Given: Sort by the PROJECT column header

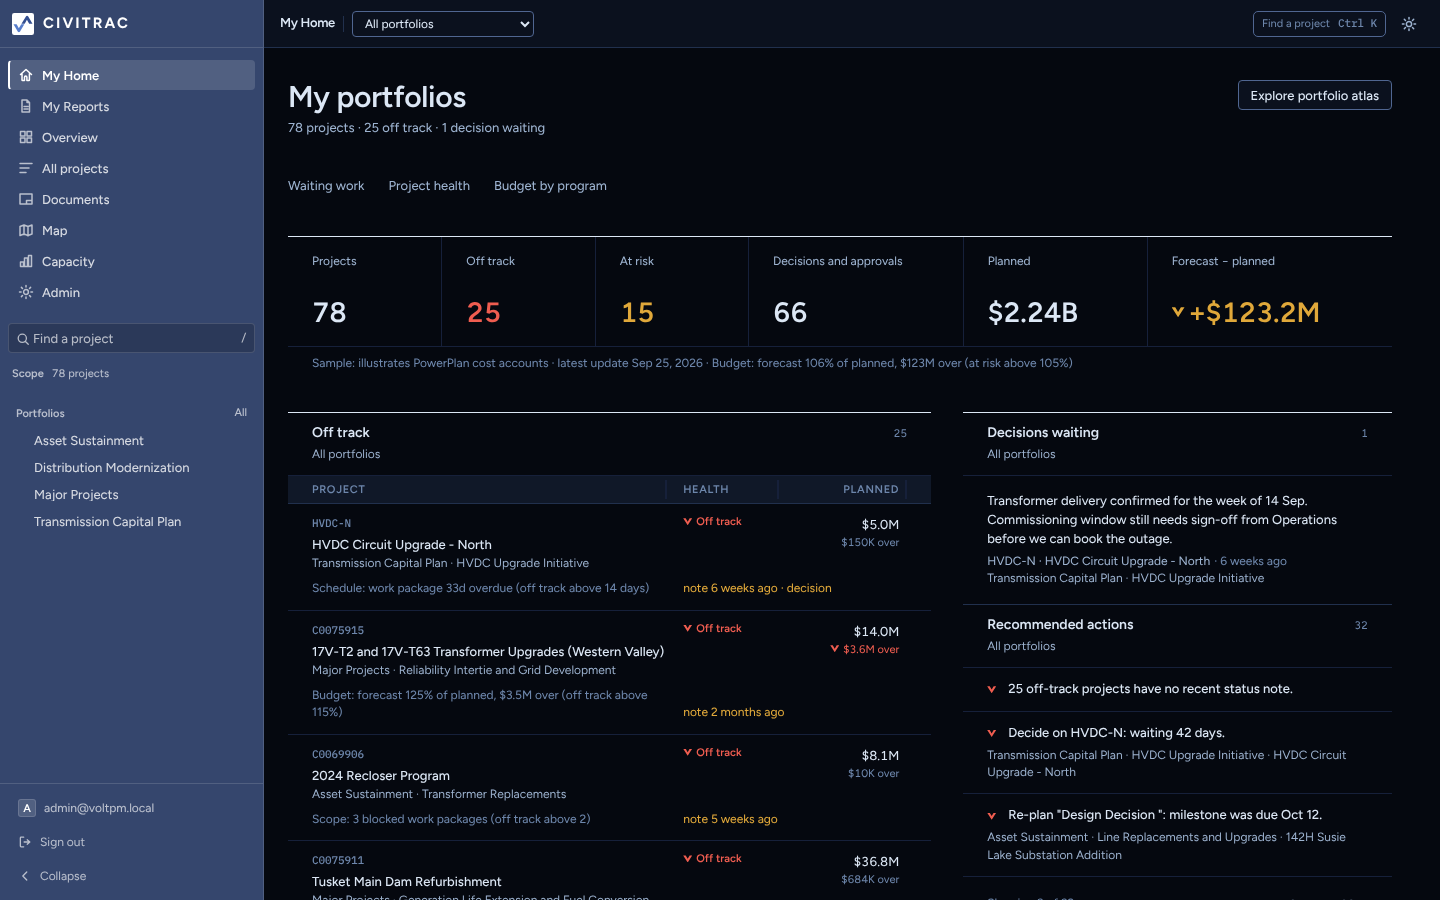Looking at the screenshot, I should [339, 489].
